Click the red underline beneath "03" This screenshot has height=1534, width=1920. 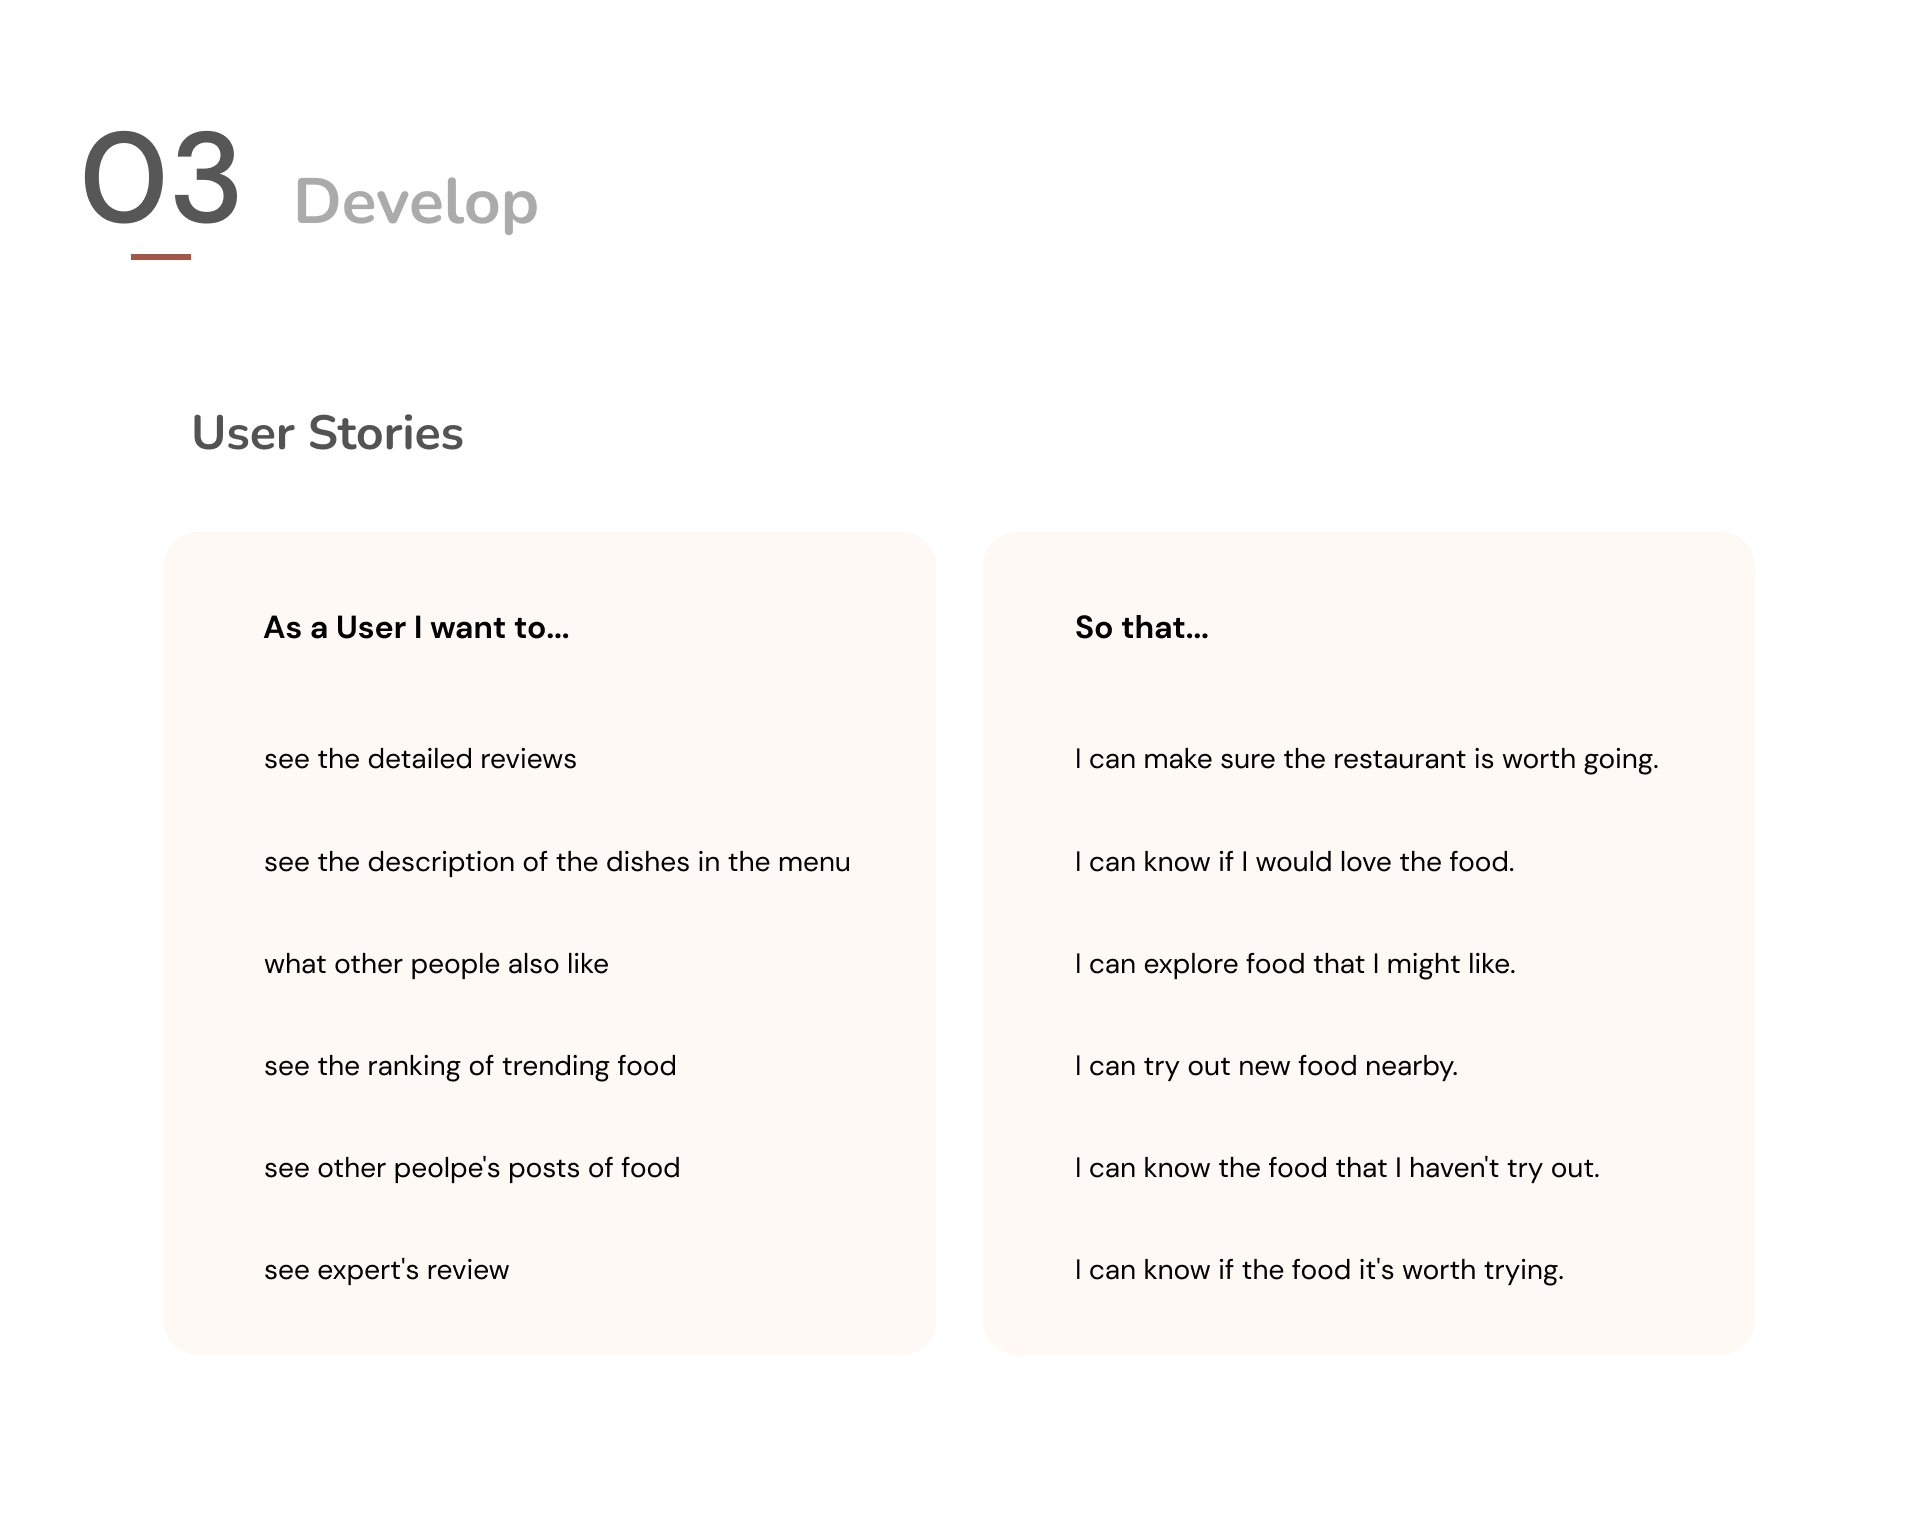(160, 257)
